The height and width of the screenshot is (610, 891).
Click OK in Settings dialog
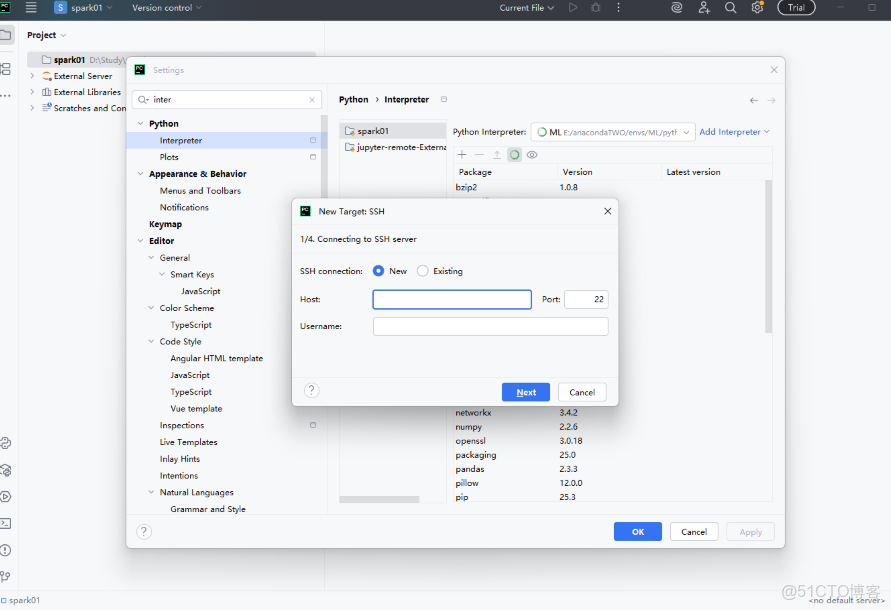tap(638, 532)
